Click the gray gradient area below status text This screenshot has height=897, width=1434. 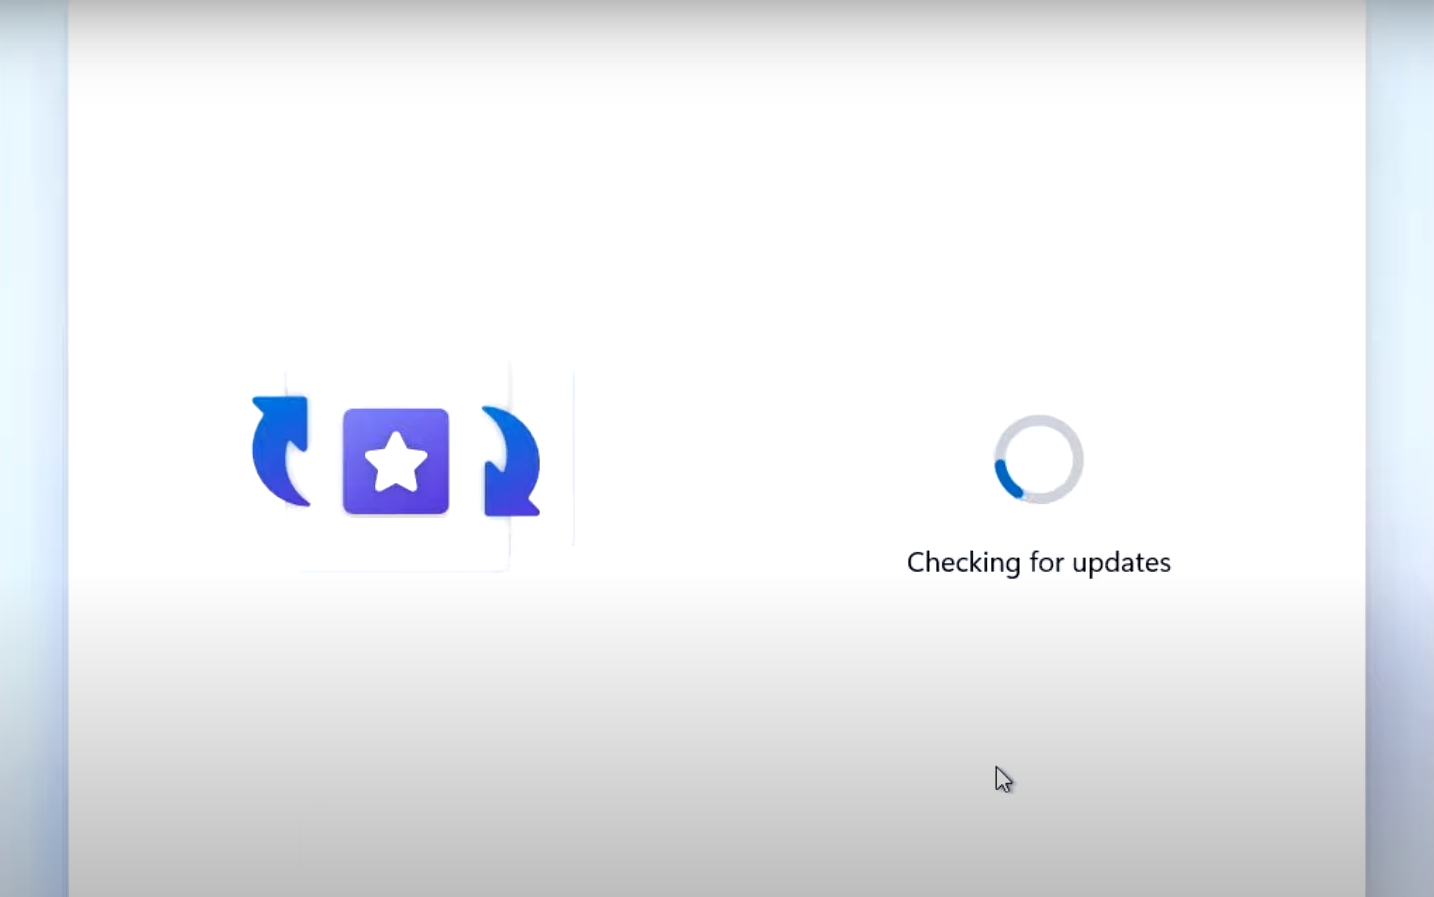pyautogui.click(x=1039, y=700)
